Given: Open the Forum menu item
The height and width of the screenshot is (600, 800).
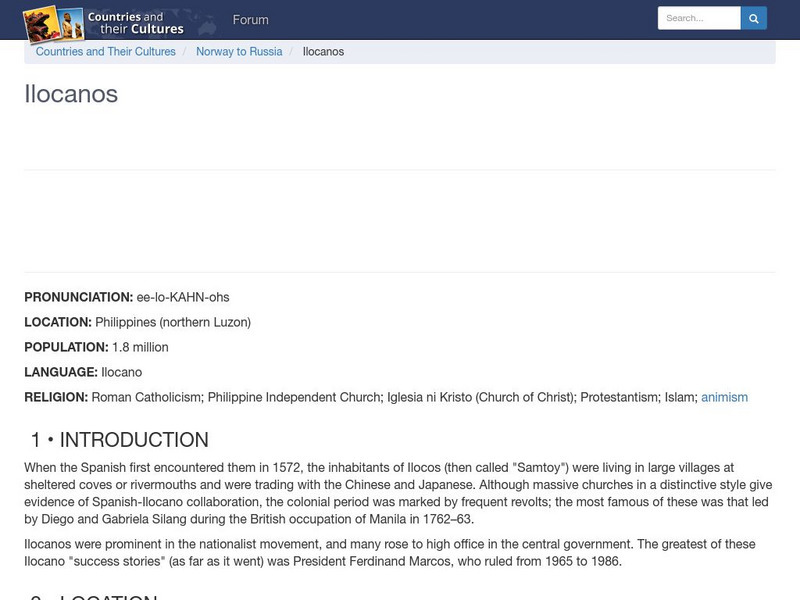Looking at the screenshot, I should [251, 19].
